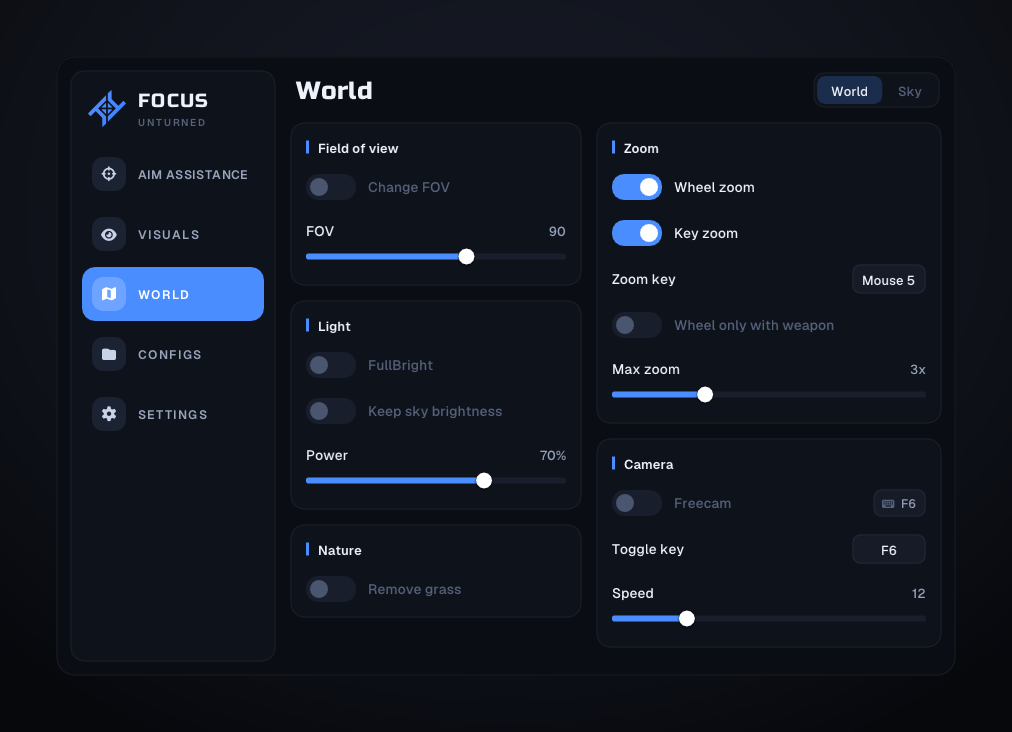This screenshot has height=732, width=1012.
Task: Turn on FullBright toggle
Action: [330, 365]
